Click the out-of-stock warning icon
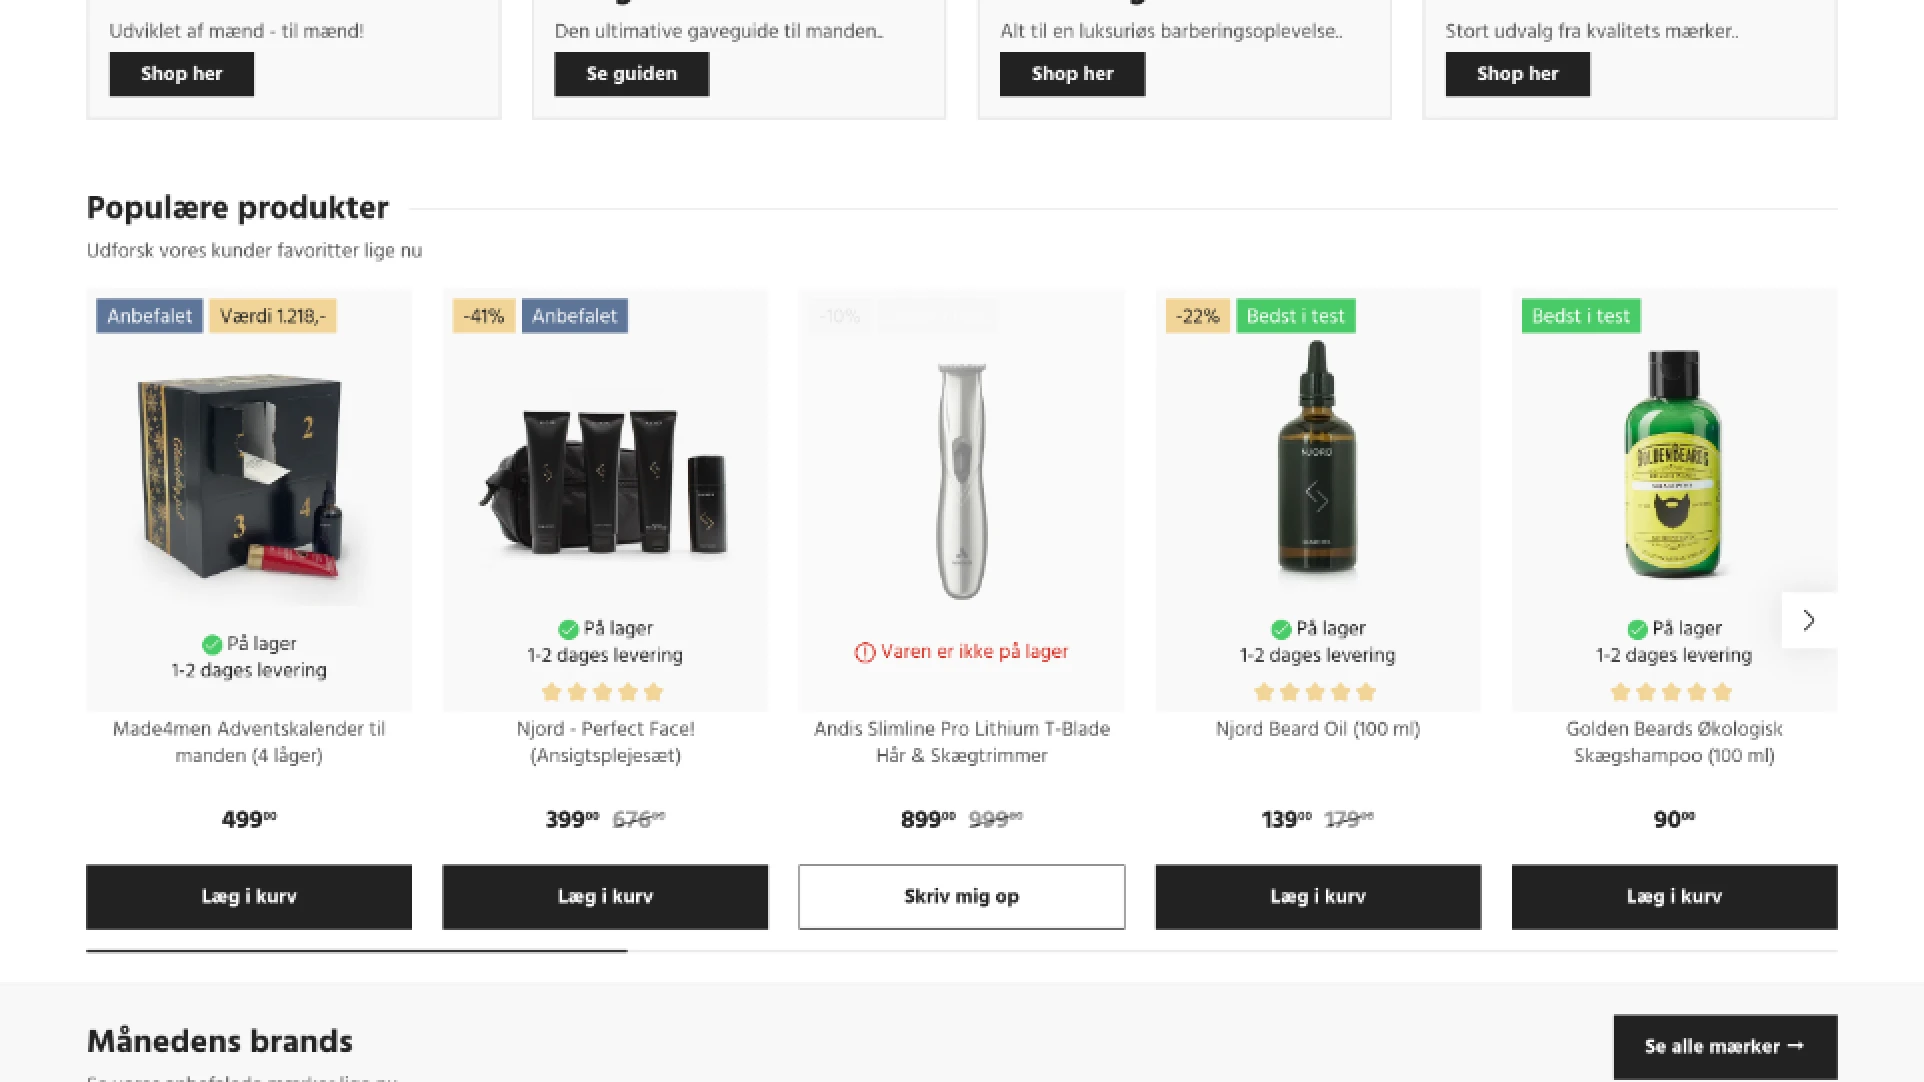The width and height of the screenshot is (1924, 1082). click(x=864, y=653)
